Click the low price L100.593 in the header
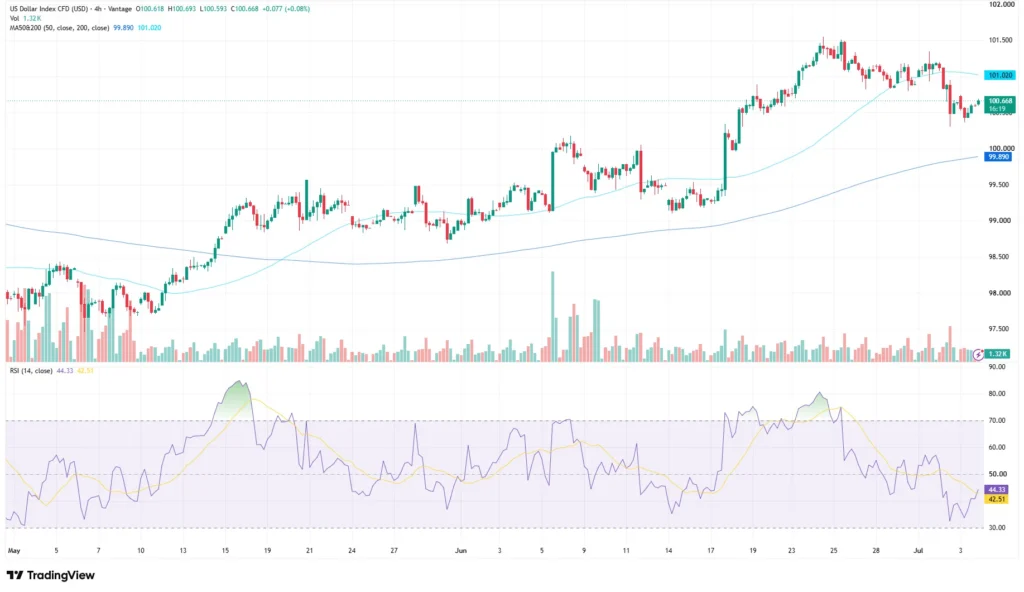 (214, 9)
